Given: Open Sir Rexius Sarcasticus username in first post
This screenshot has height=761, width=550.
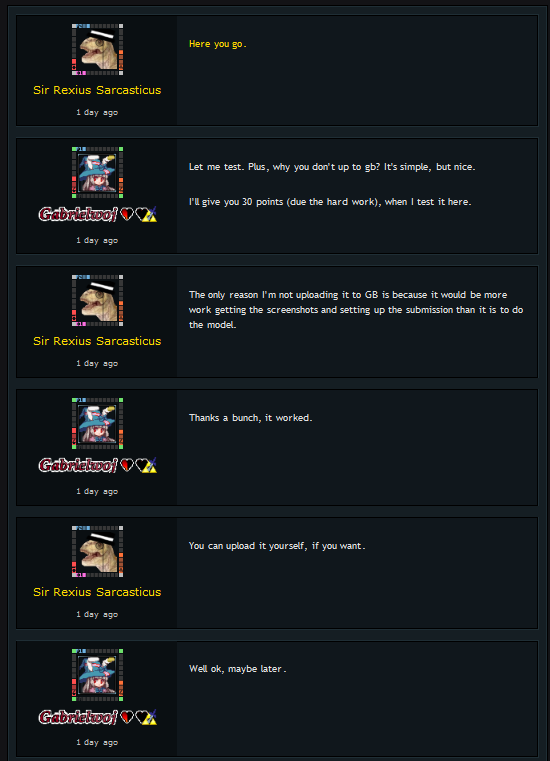Looking at the screenshot, I should 97,90.
